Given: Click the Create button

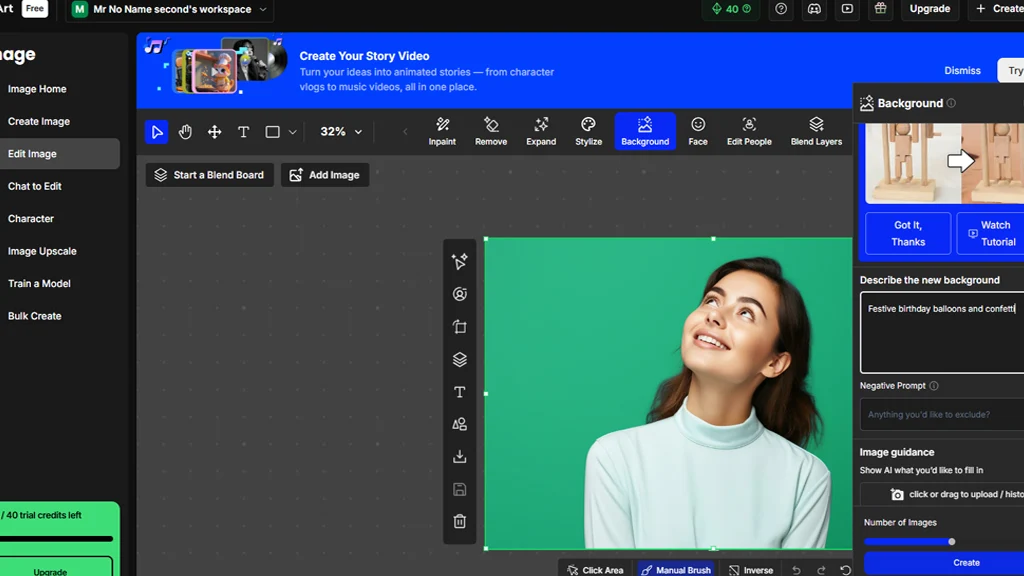Looking at the screenshot, I should coord(965,562).
